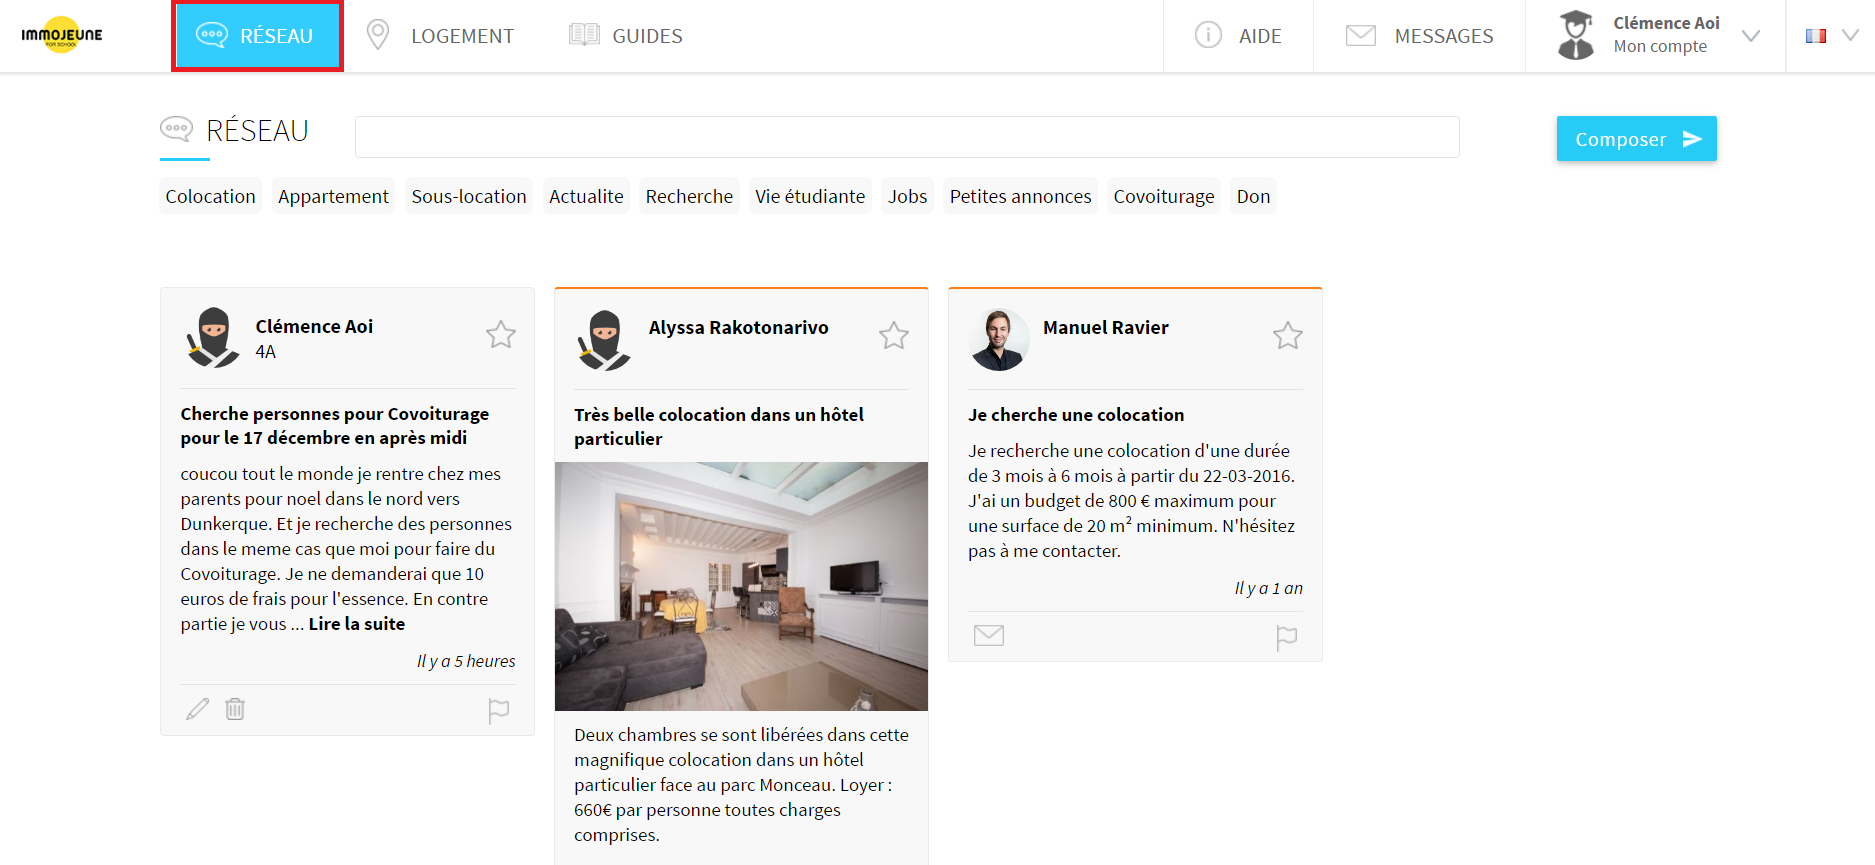Open Clémence Aoi's name on covoiturage post
This screenshot has height=865, width=1875.
tap(314, 327)
